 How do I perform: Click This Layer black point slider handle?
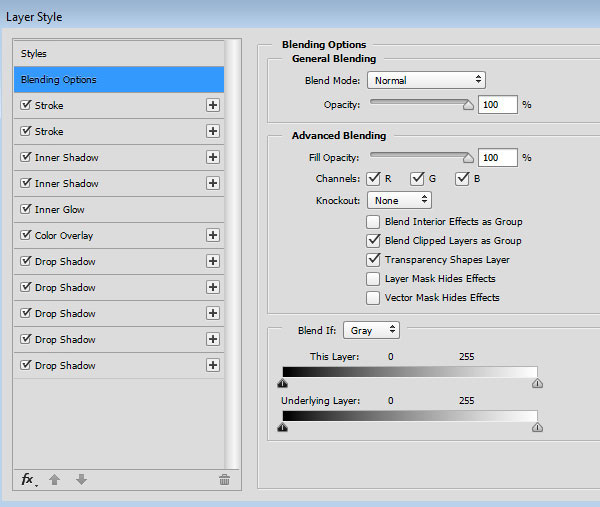(x=282, y=383)
